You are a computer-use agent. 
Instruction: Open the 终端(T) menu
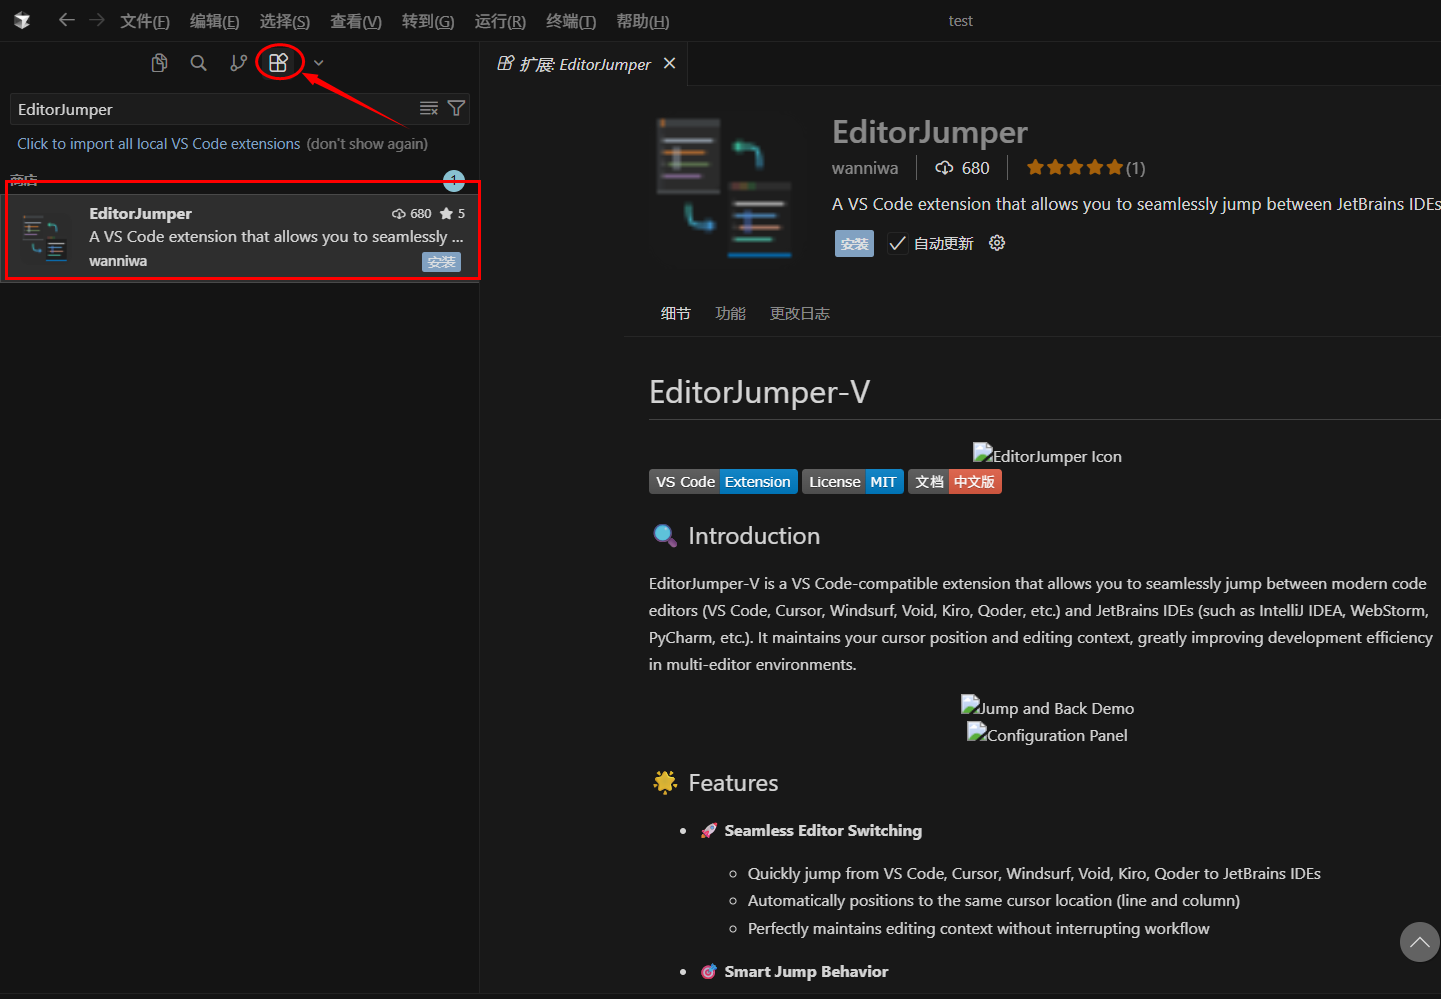571,21
